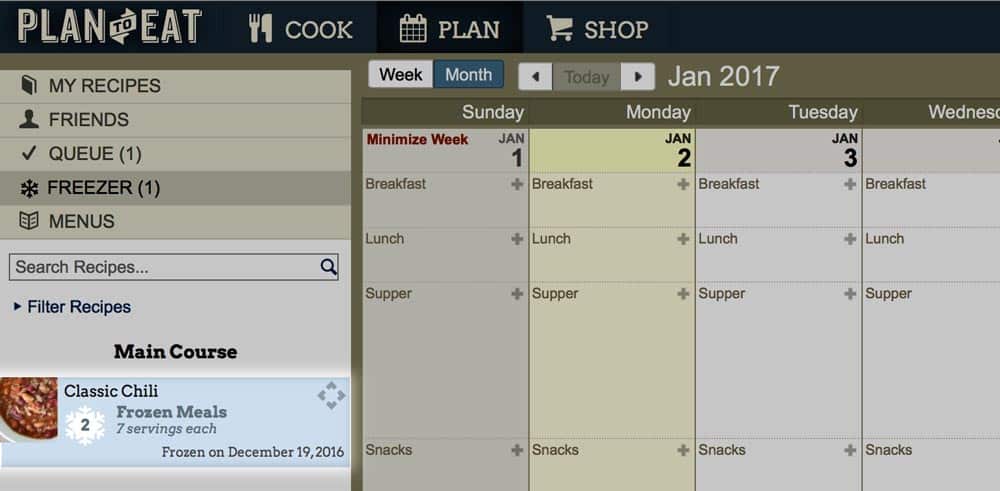This screenshot has height=491, width=1000.
Task: Click the move arrows icon on Classic Chili
Action: pyautogui.click(x=331, y=396)
